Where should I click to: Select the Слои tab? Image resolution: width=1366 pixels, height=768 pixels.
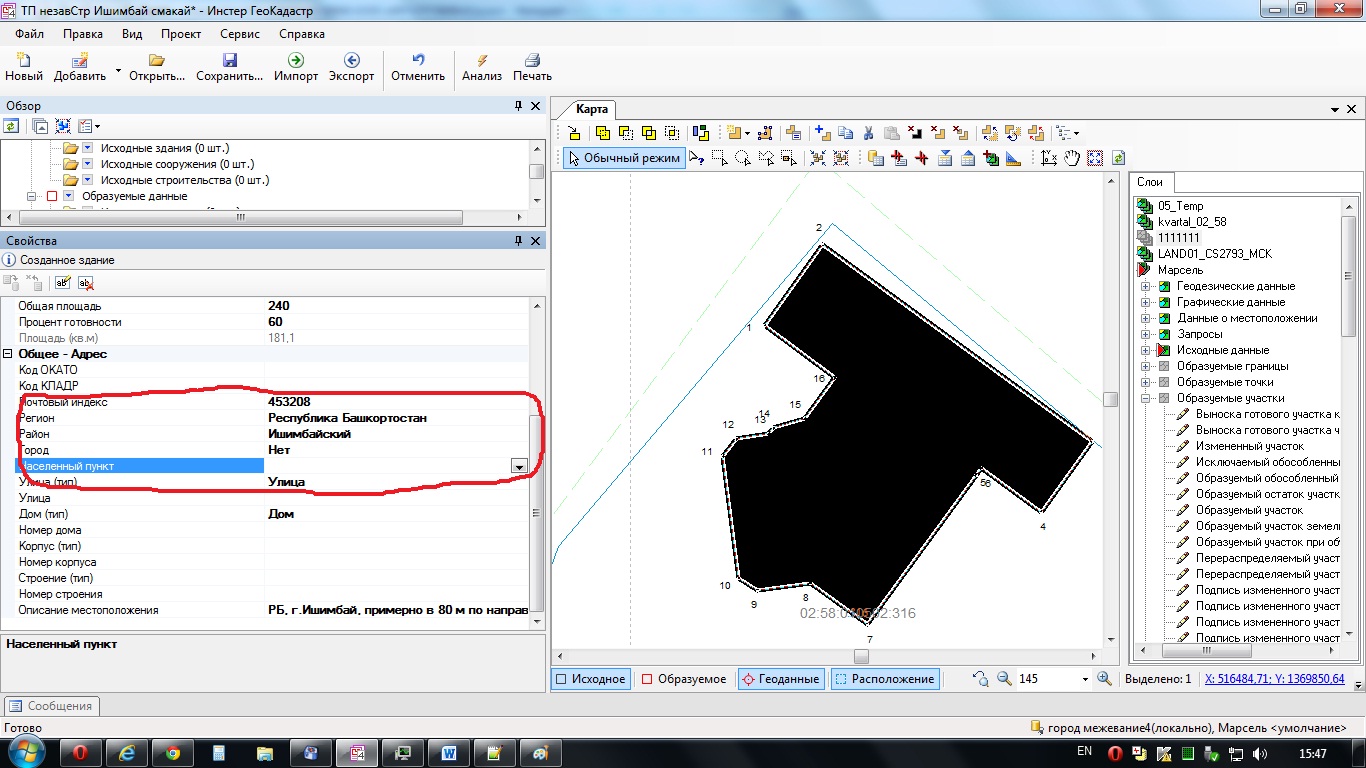point(1150,182)
